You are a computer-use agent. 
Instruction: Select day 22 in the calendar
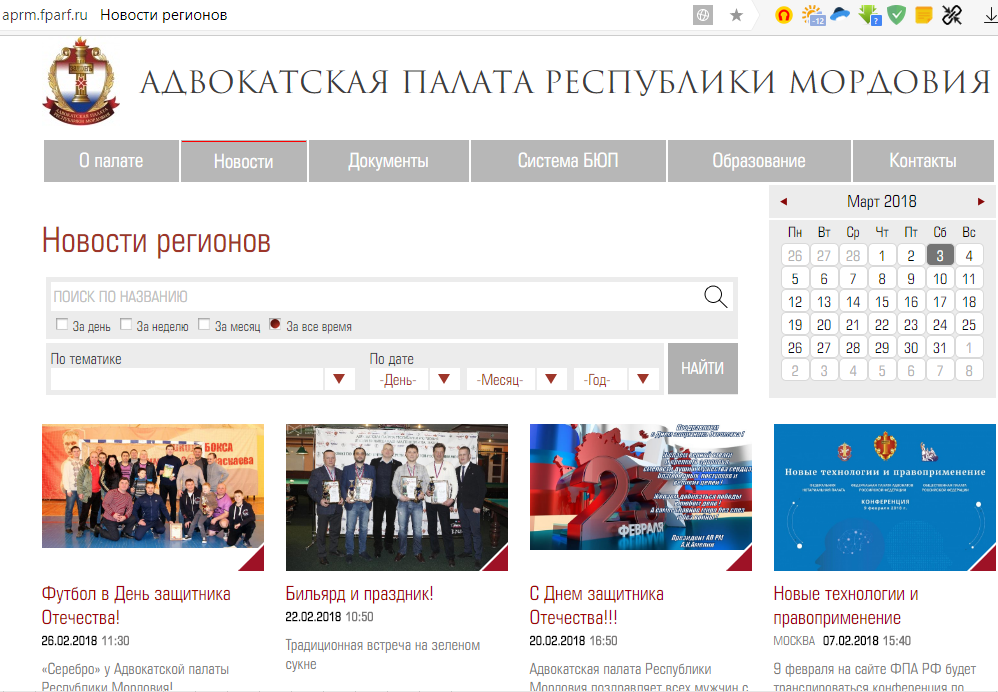pos(882,325)
